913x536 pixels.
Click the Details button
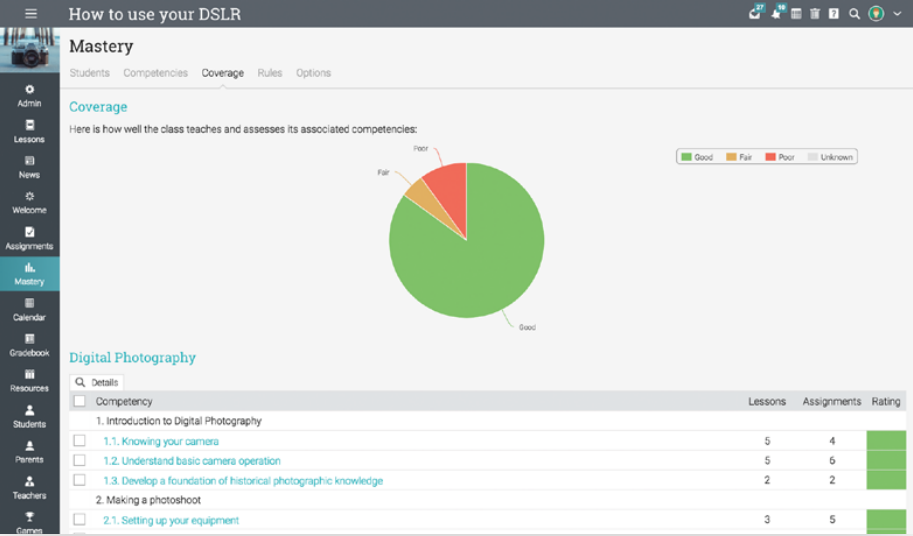click(x=97, y=382)
